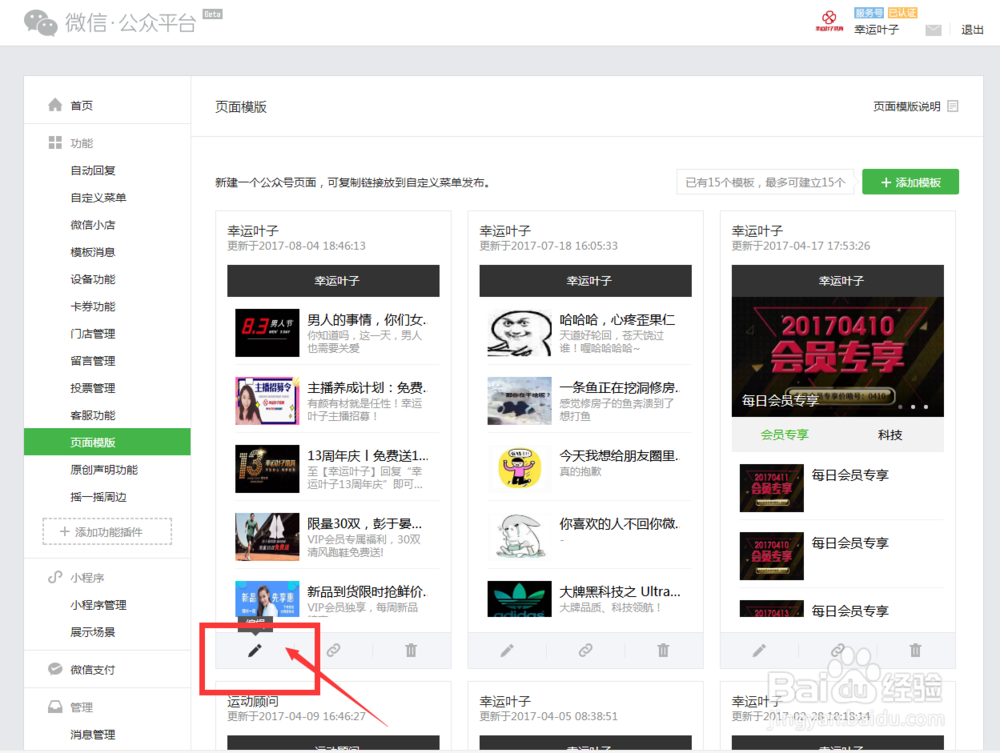Click the title 一条鱼正在挖洞修房.
This screenshot has height=753, width=1000.
click(619, 388)
